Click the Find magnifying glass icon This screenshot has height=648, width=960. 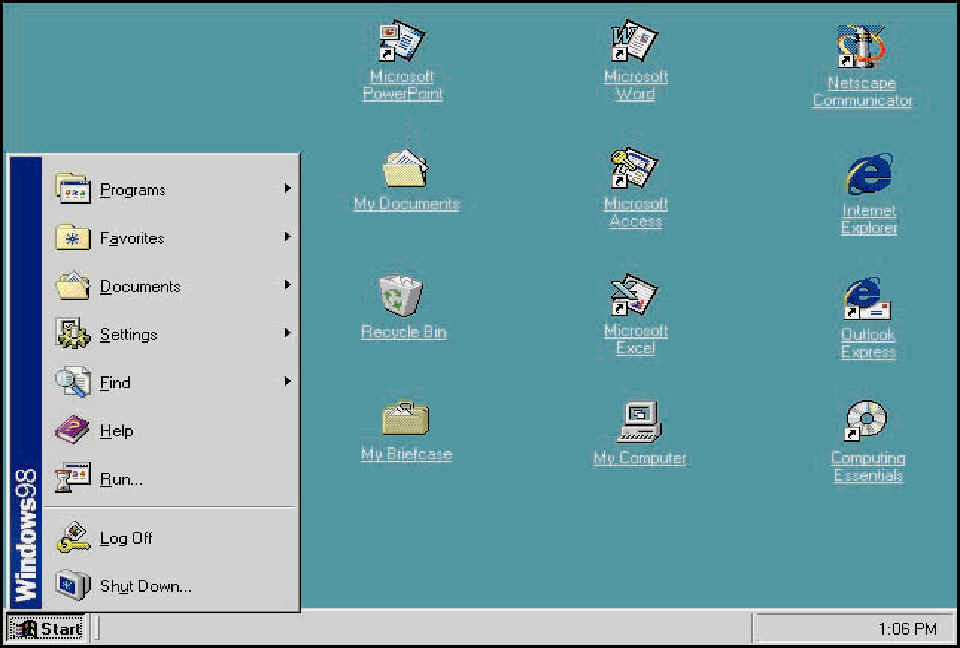[73, 382]
